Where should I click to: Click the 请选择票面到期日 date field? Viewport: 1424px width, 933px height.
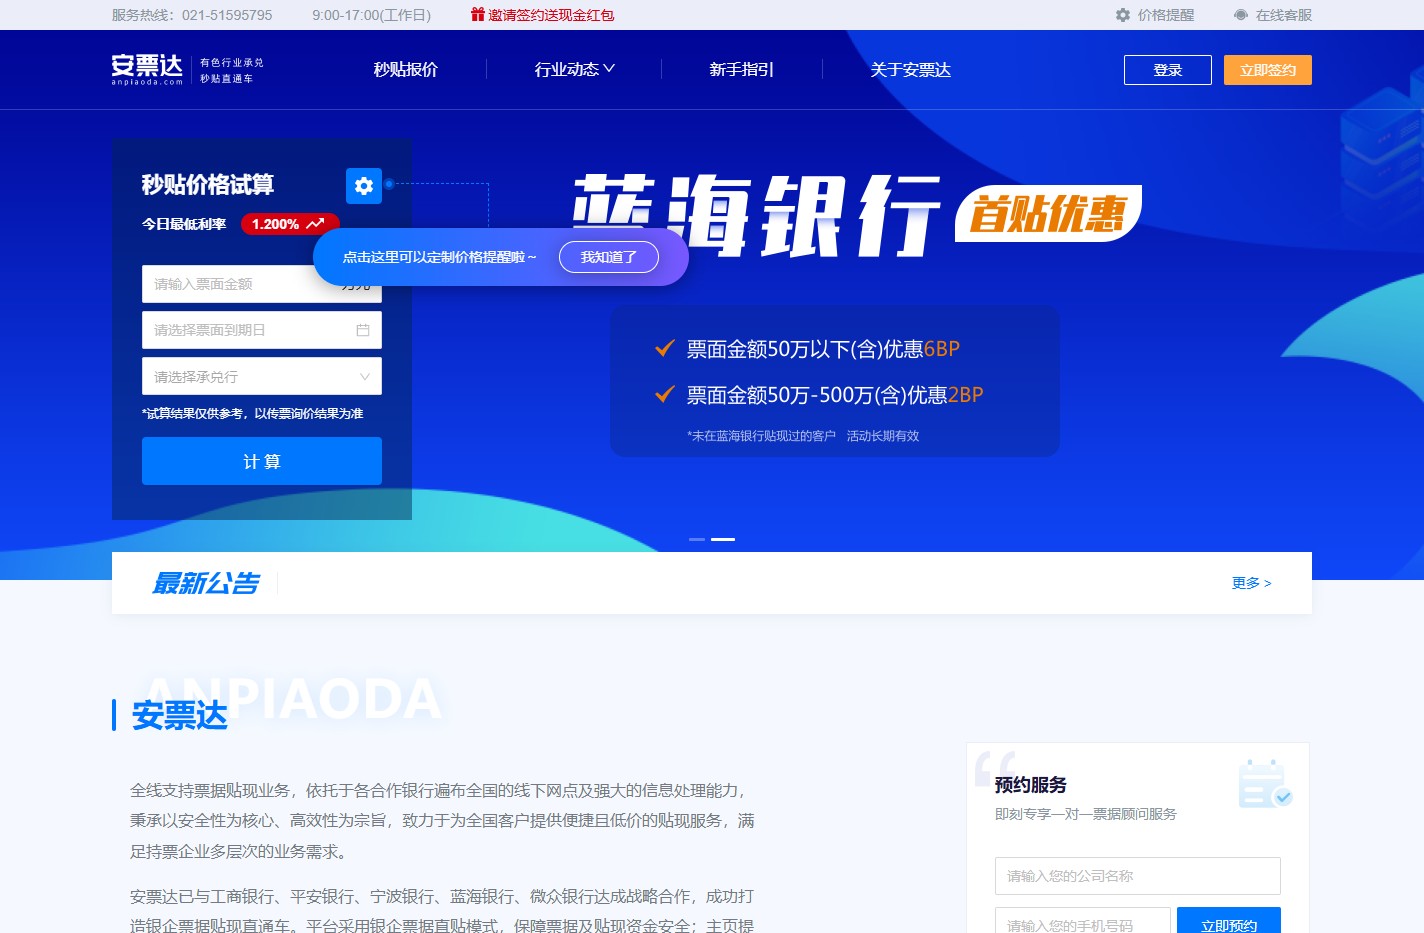point(262,330)
